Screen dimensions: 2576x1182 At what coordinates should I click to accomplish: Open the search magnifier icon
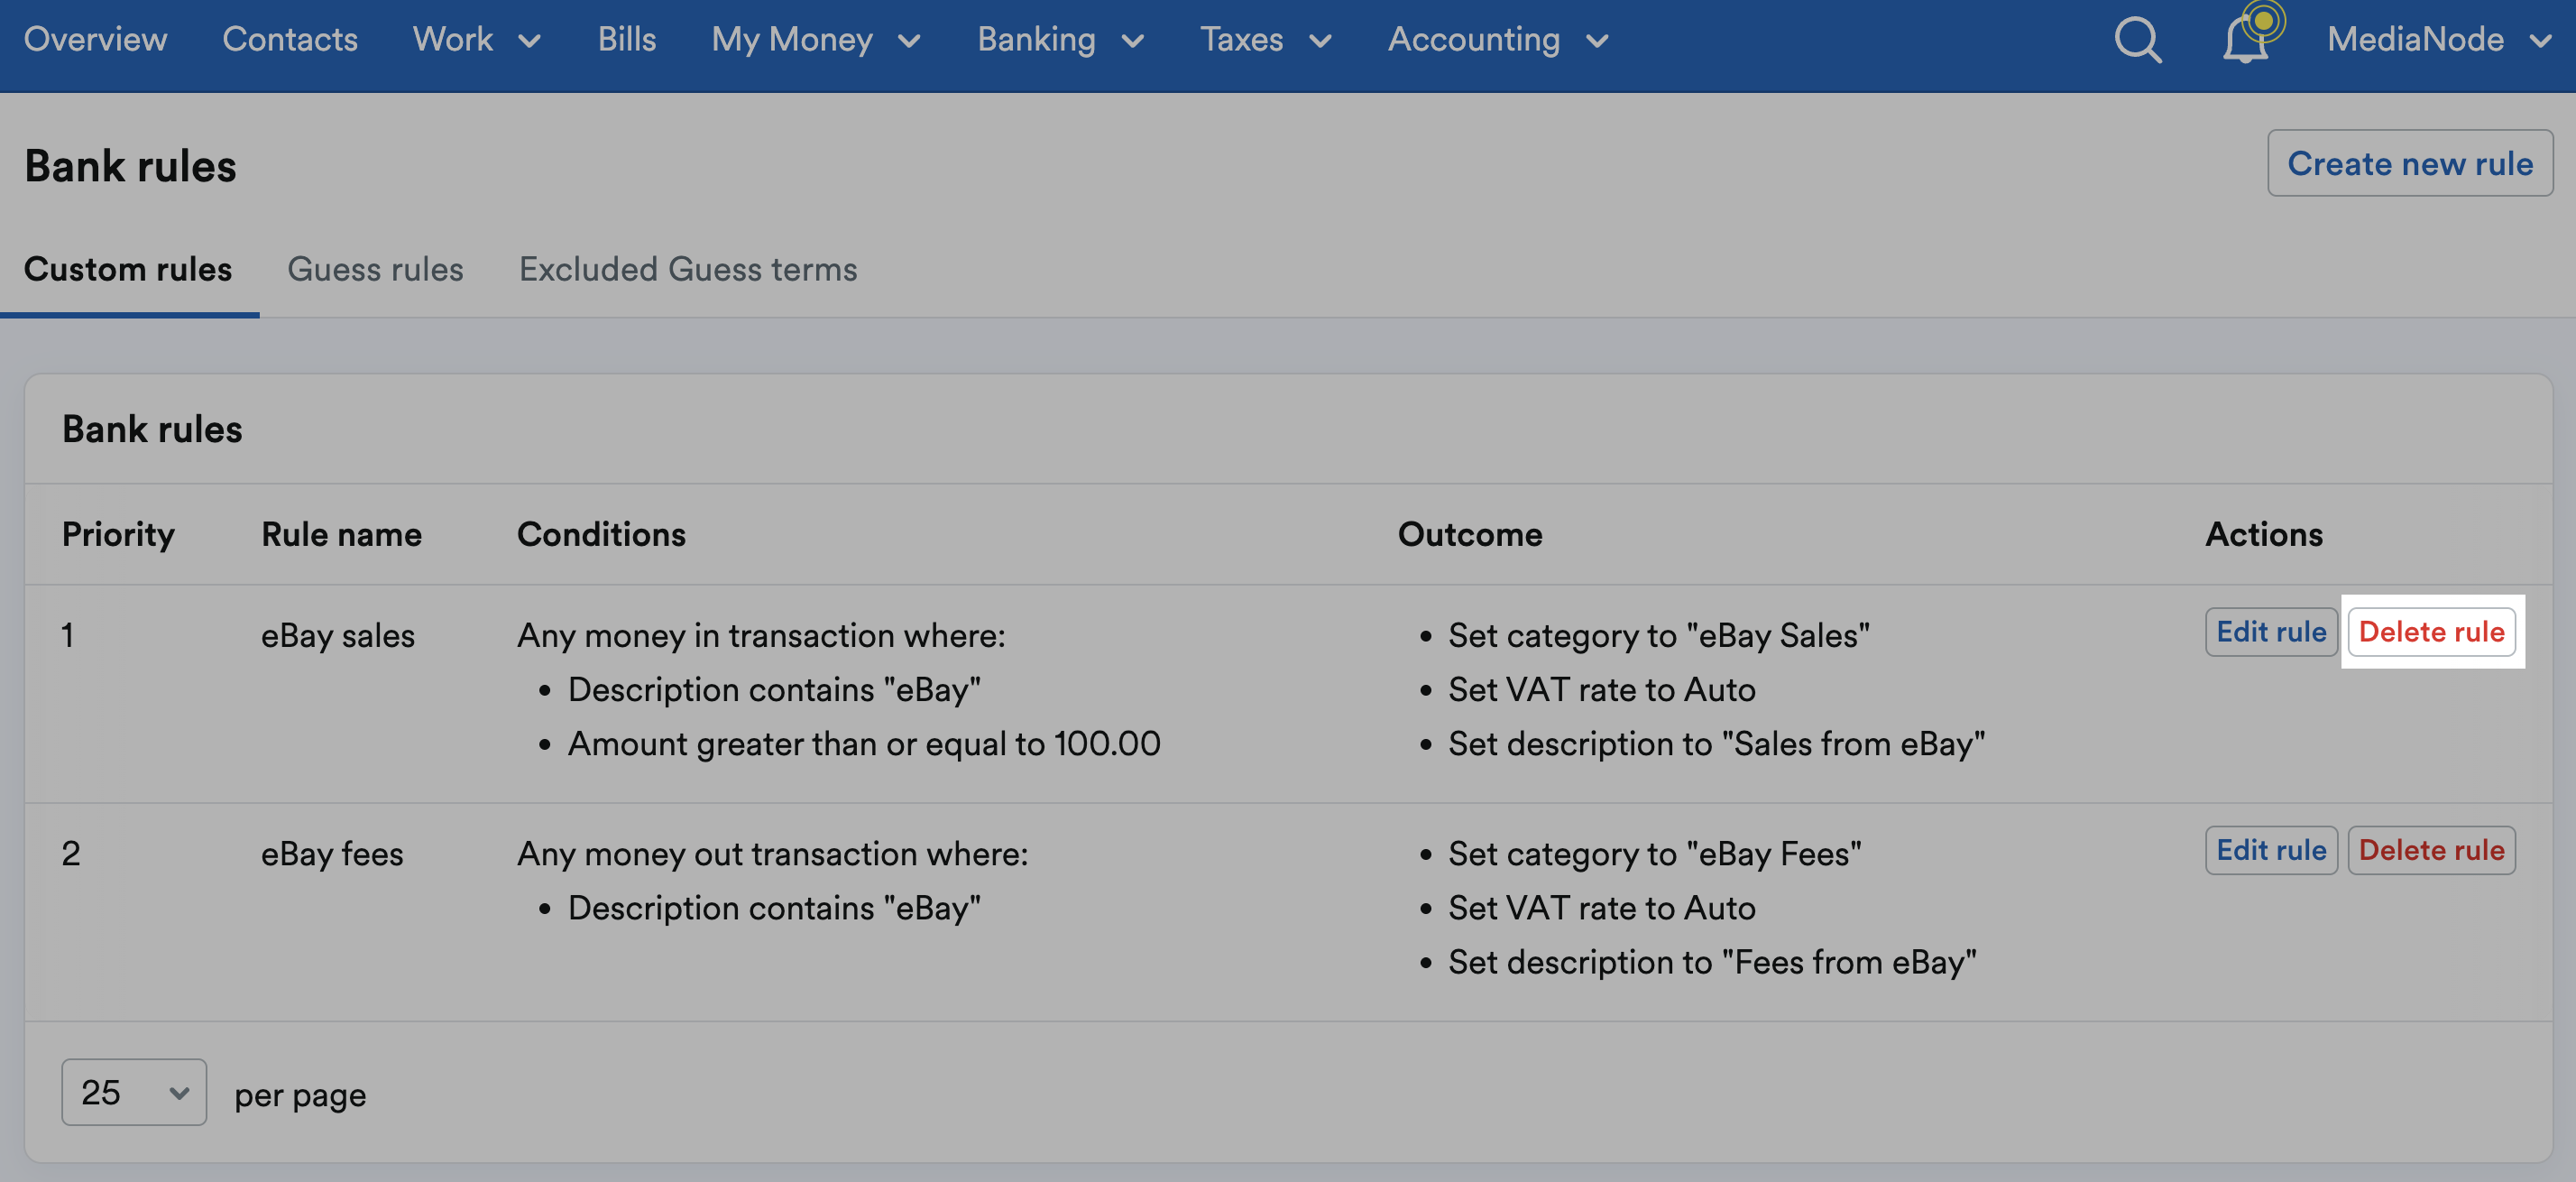coord(2137,40)
